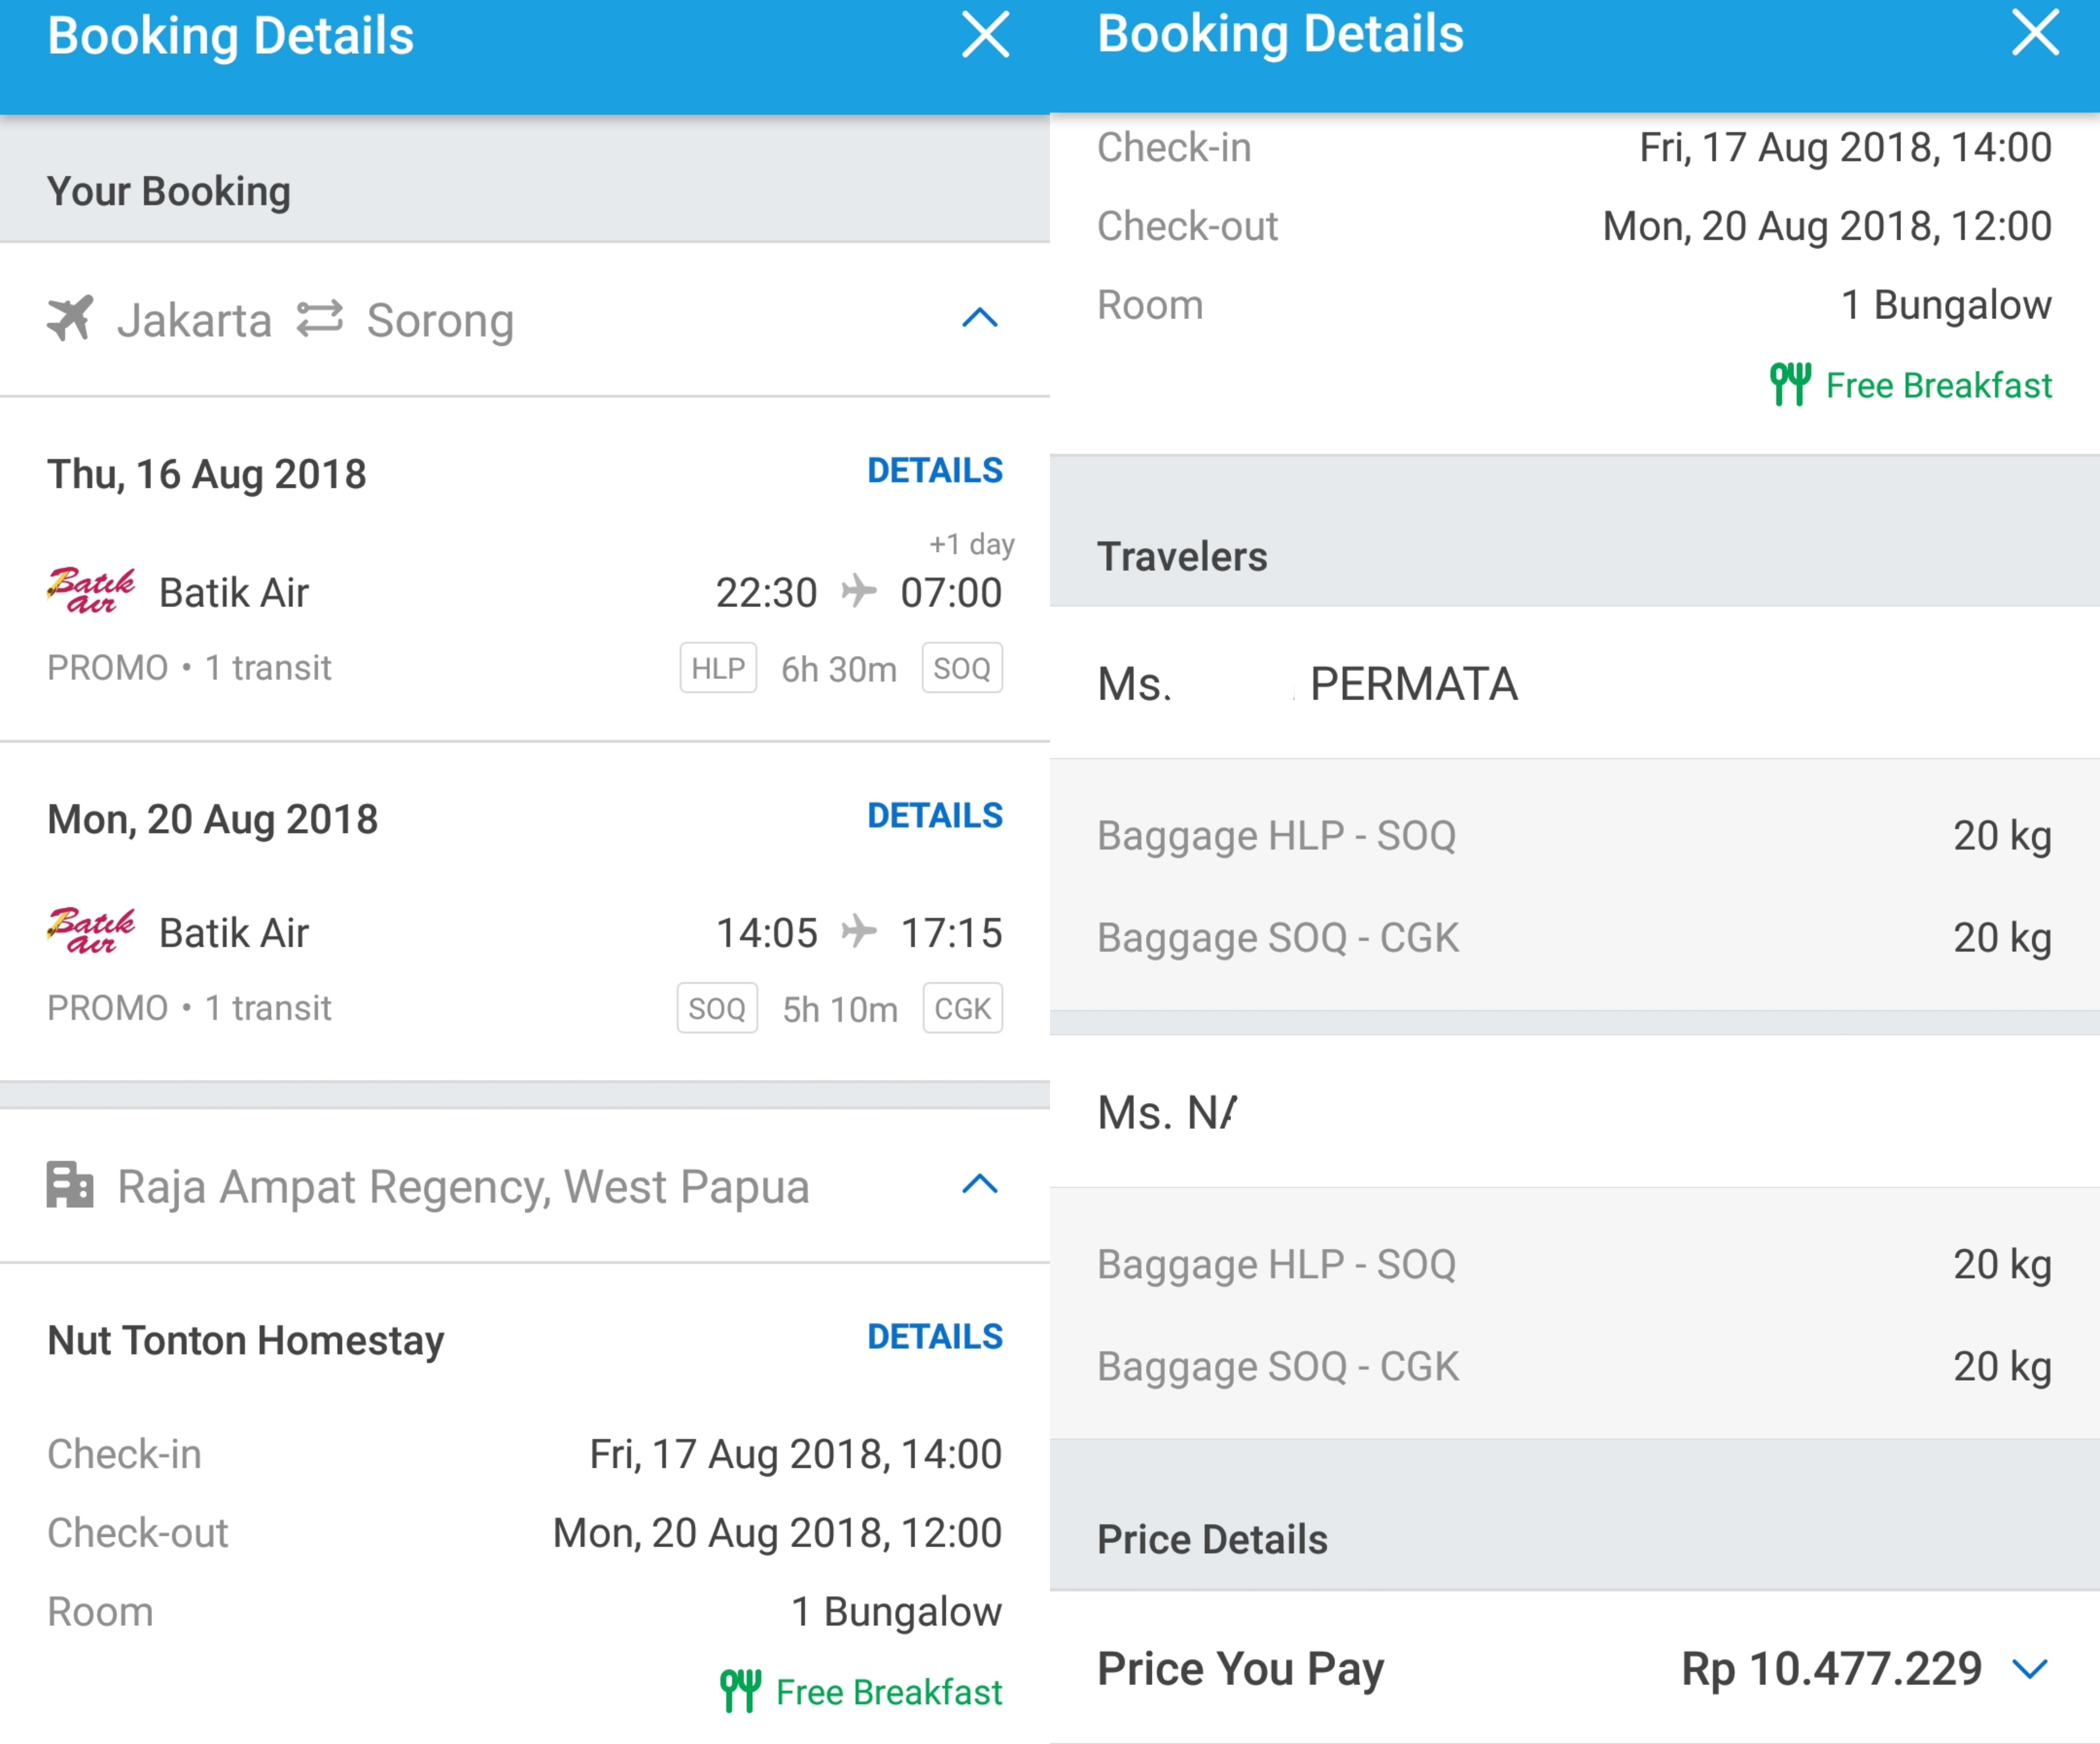Click the Free Breakfast icon in right panel
The height and width of the screenshot is (1744, 2100).
[1790, 384]
